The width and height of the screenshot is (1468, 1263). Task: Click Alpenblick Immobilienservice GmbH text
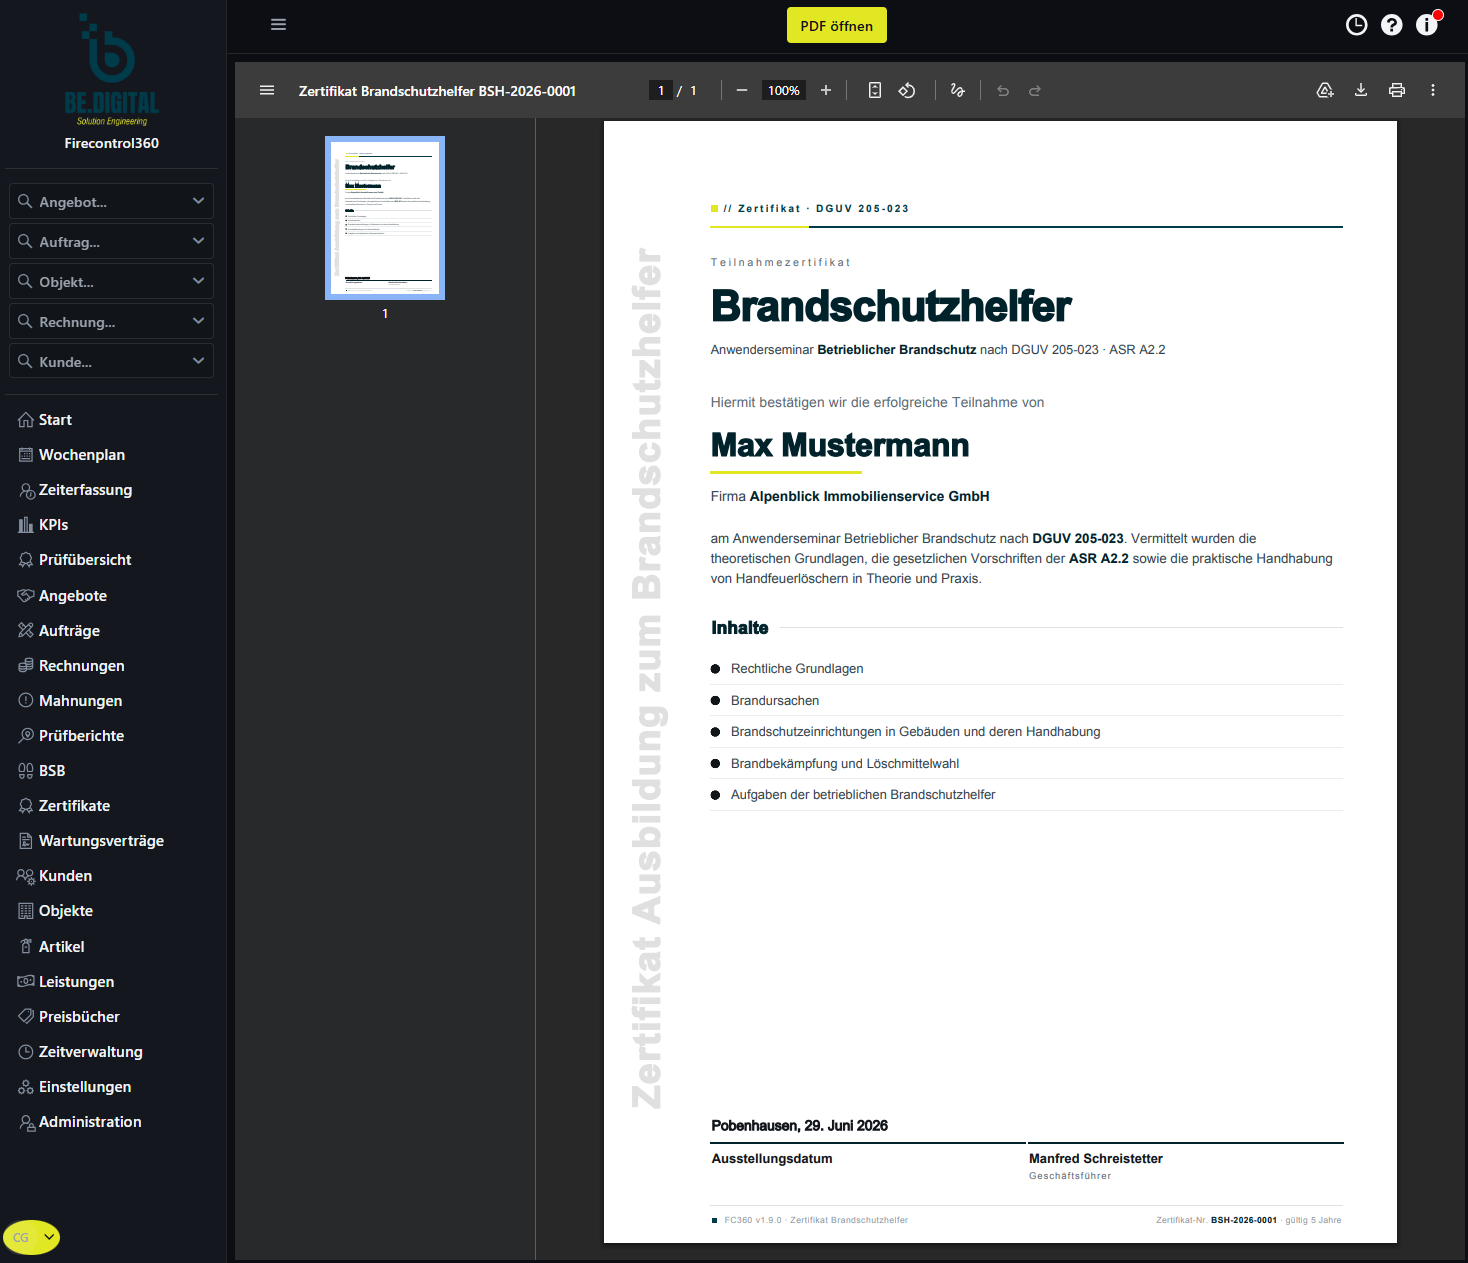tap(869, 496)
